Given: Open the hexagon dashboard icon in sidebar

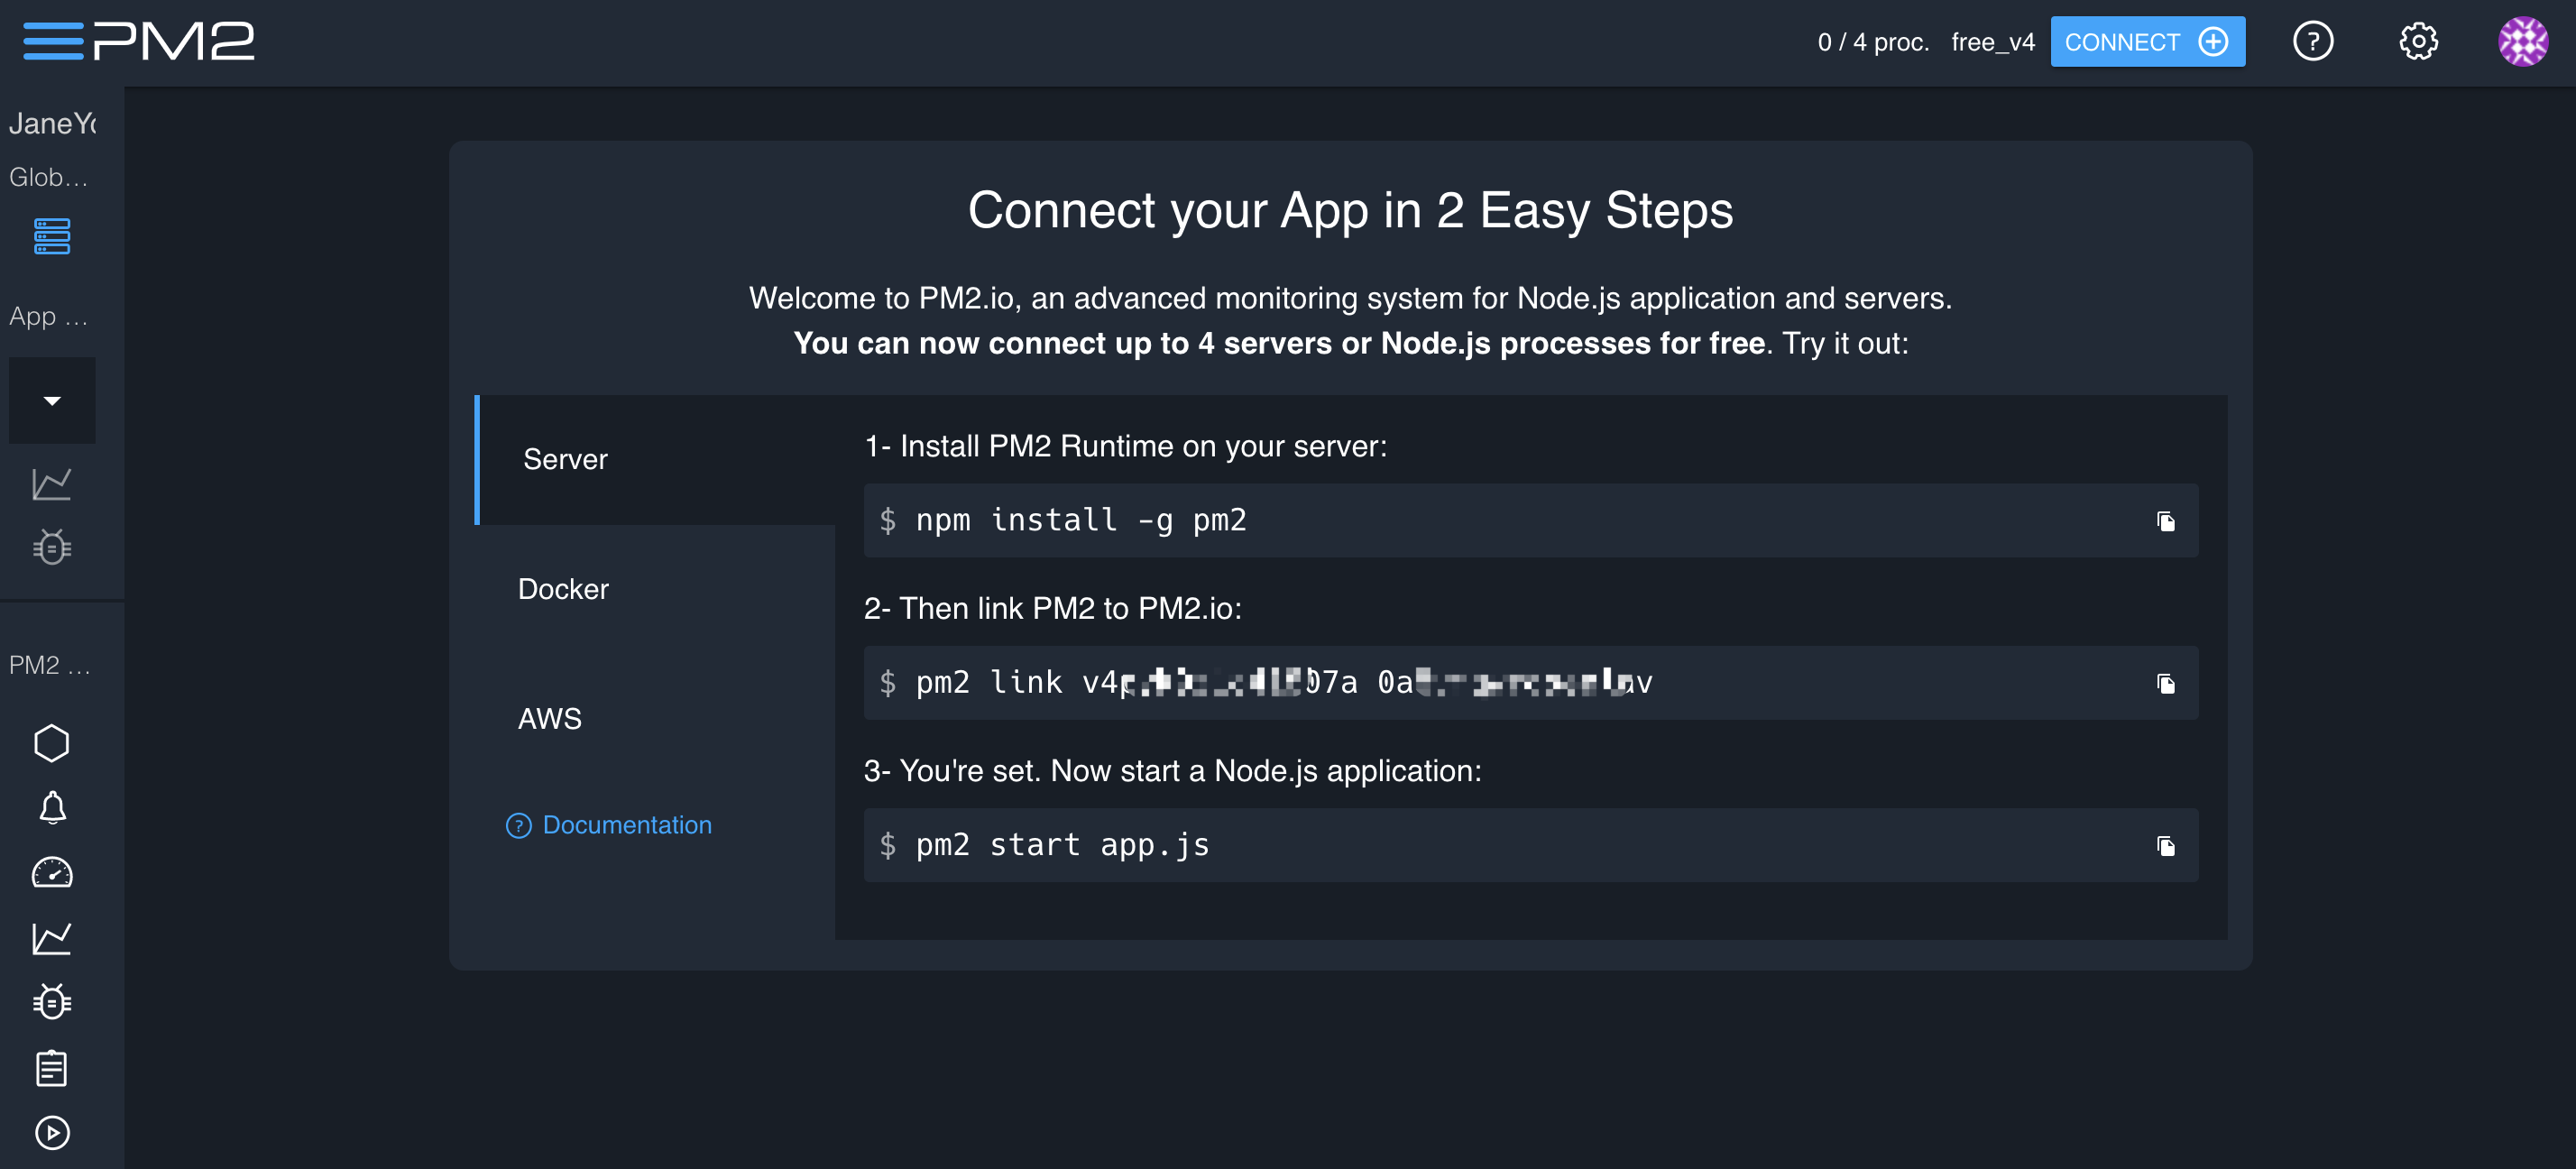Looking at the screenshot, I should point(52,743).
